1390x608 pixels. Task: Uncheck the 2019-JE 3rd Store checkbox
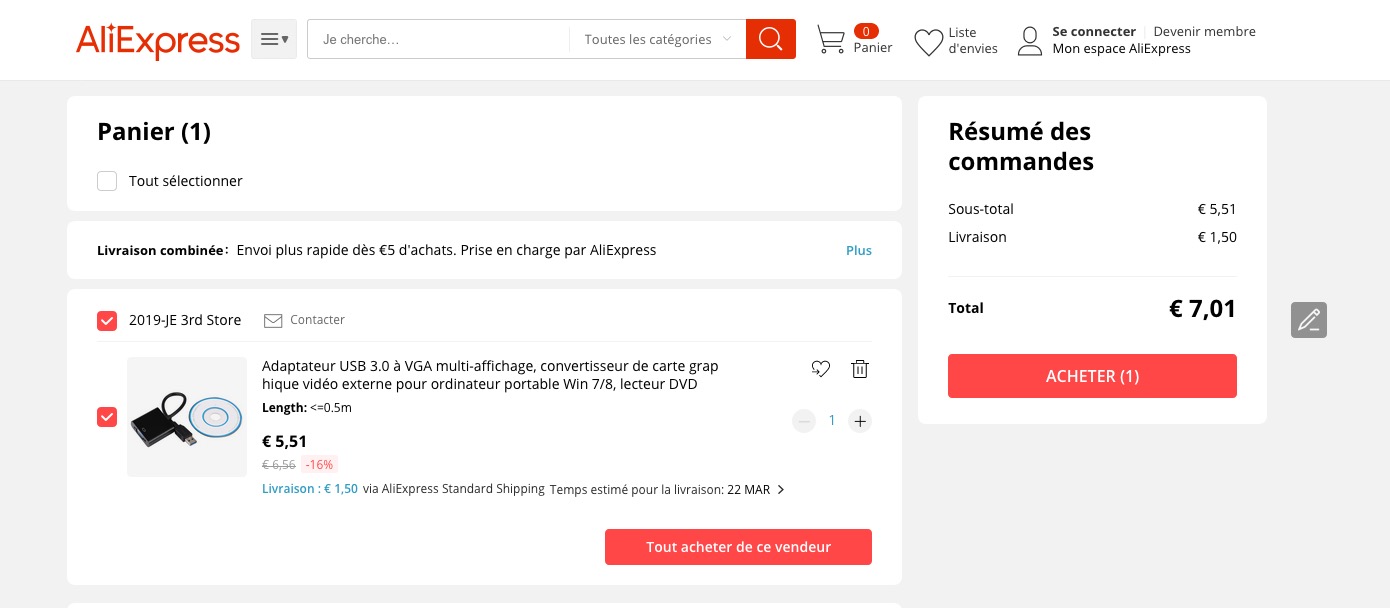click(x=107, y=320)
